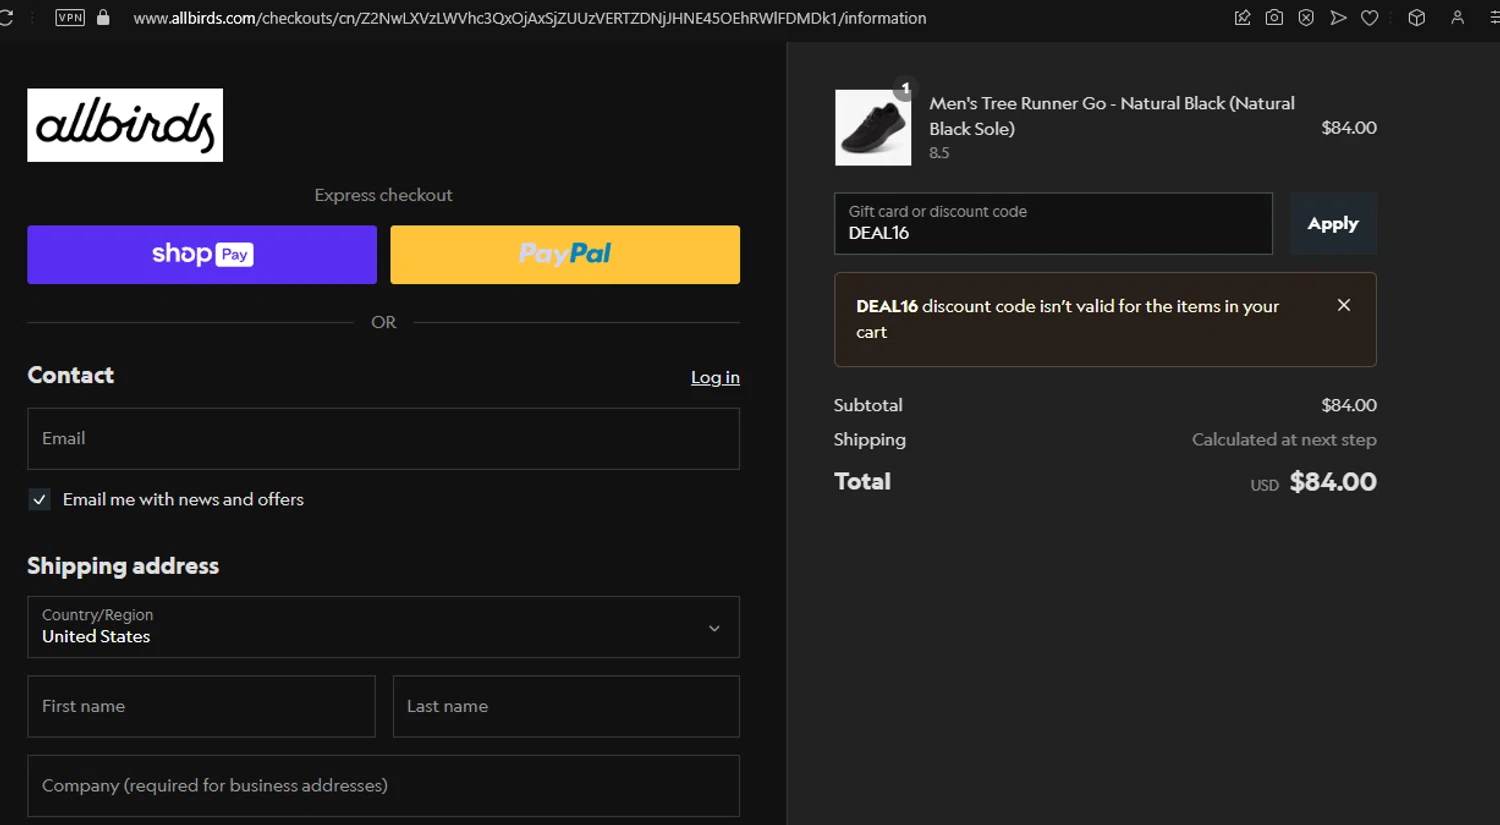Click the total amount $84.00 with USD
Viewport: 1500px width, 825px height.
click(1313, 482)
